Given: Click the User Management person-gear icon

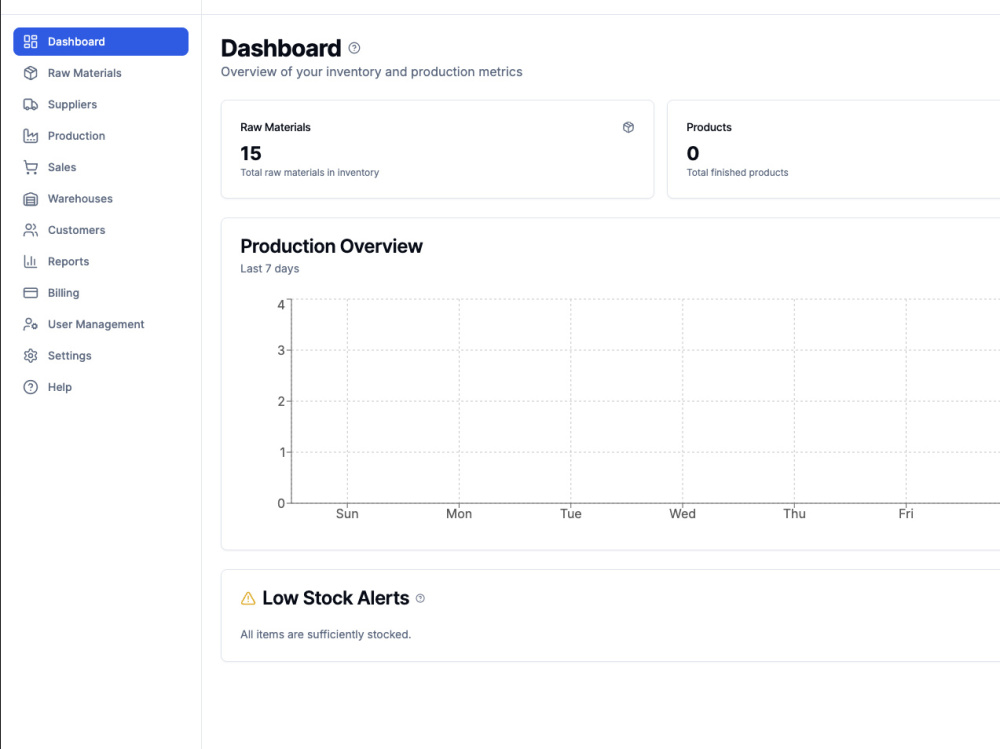Looking at the screenshot, I should tap(31, 324).
